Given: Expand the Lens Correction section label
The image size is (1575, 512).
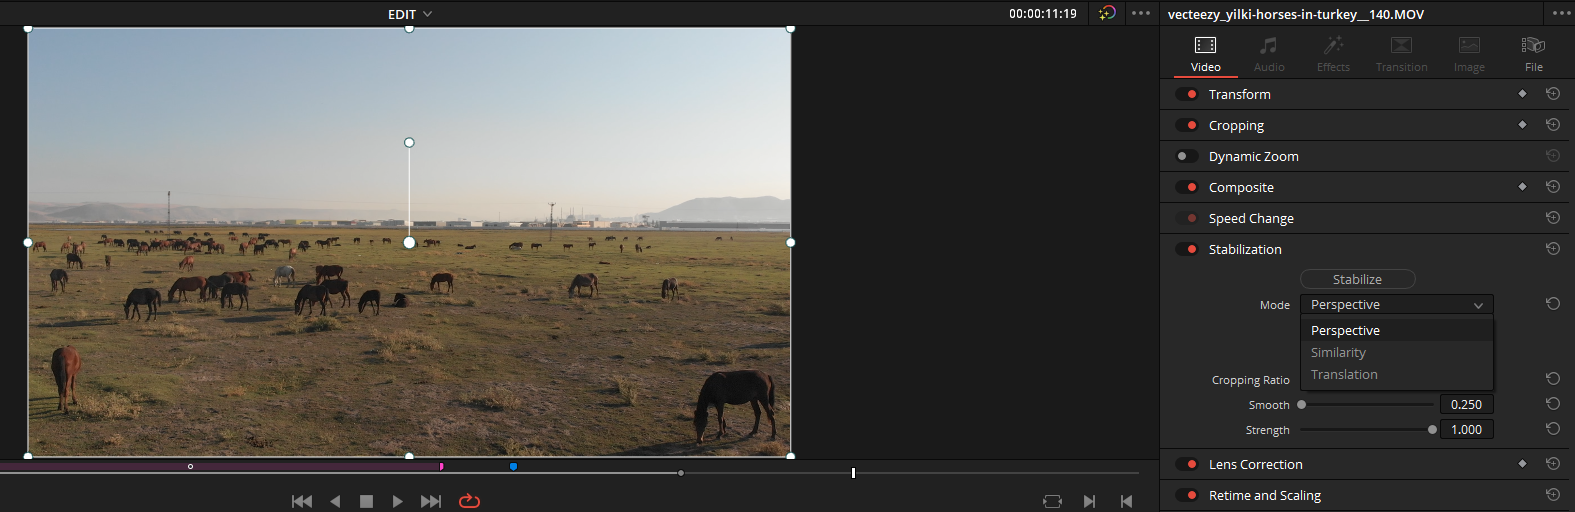Looking at the screenshot, I should (1255, 464).
